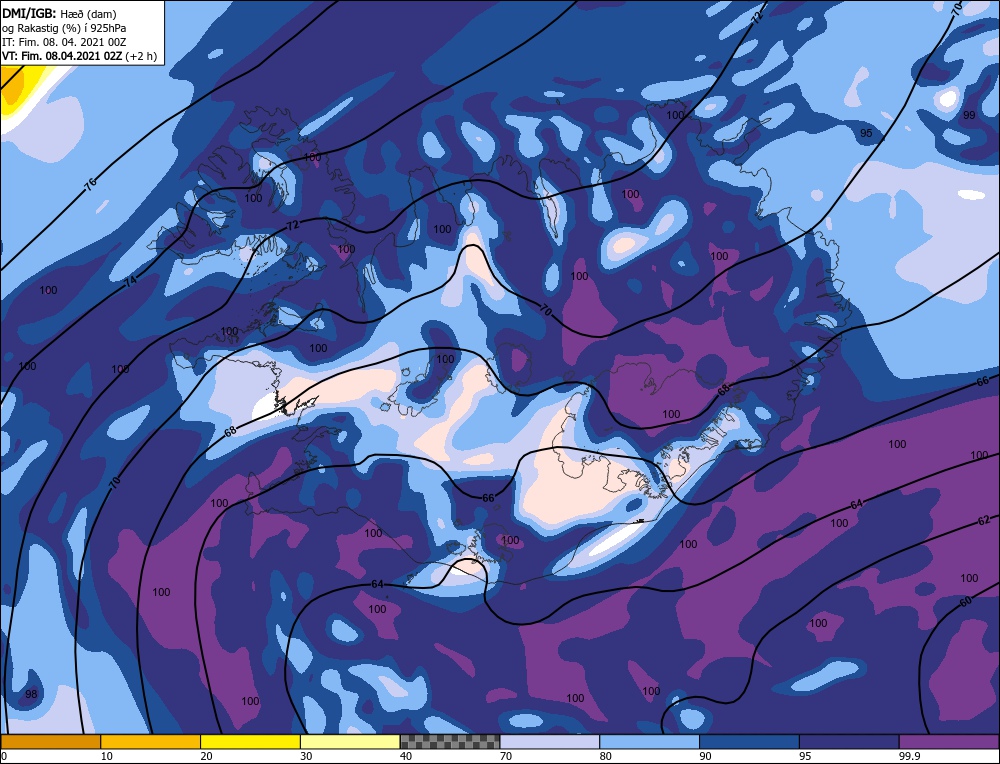Click the "74" height contour label
The height and width of the screenshot is (764, 1000).
pos(130,281)
